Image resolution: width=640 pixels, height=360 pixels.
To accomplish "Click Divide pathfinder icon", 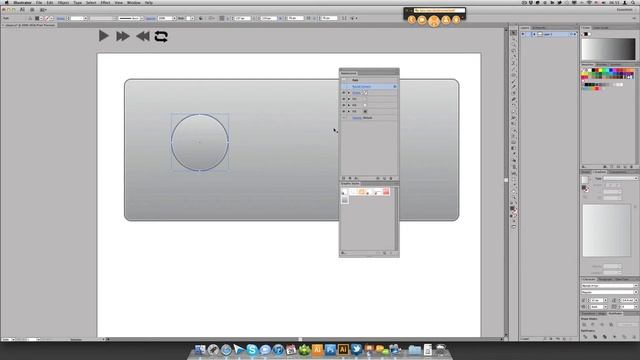I will [585, 337].
